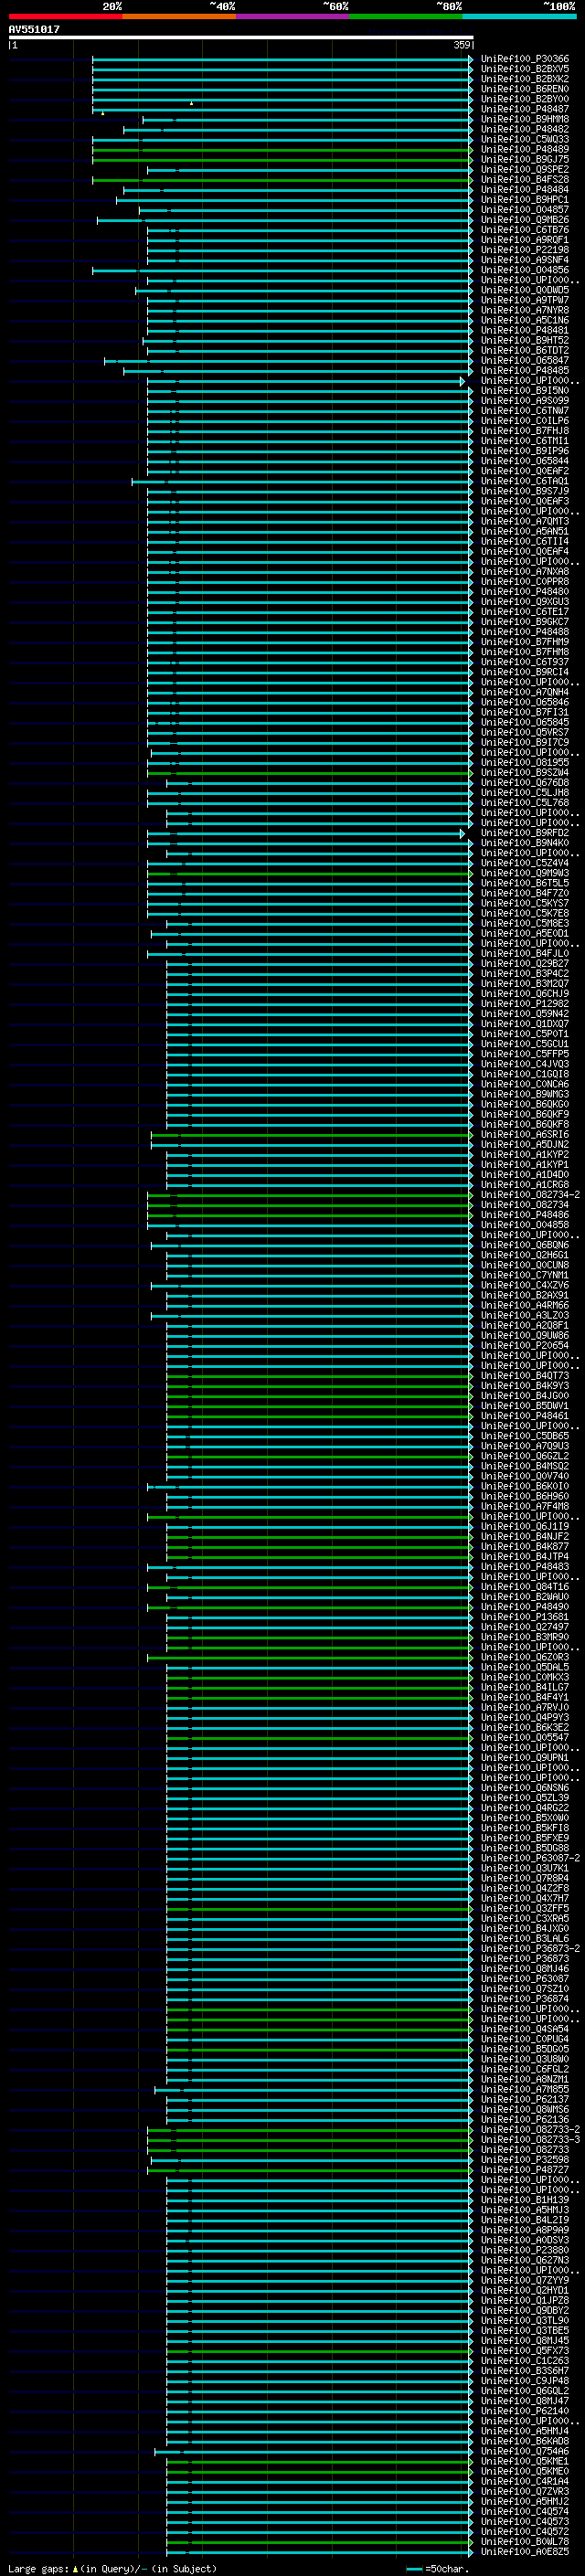The width and height of the screenshot is (585, 2576).
Task: Open hit UniRef100_P48483
Action: tap(524, 1567)
